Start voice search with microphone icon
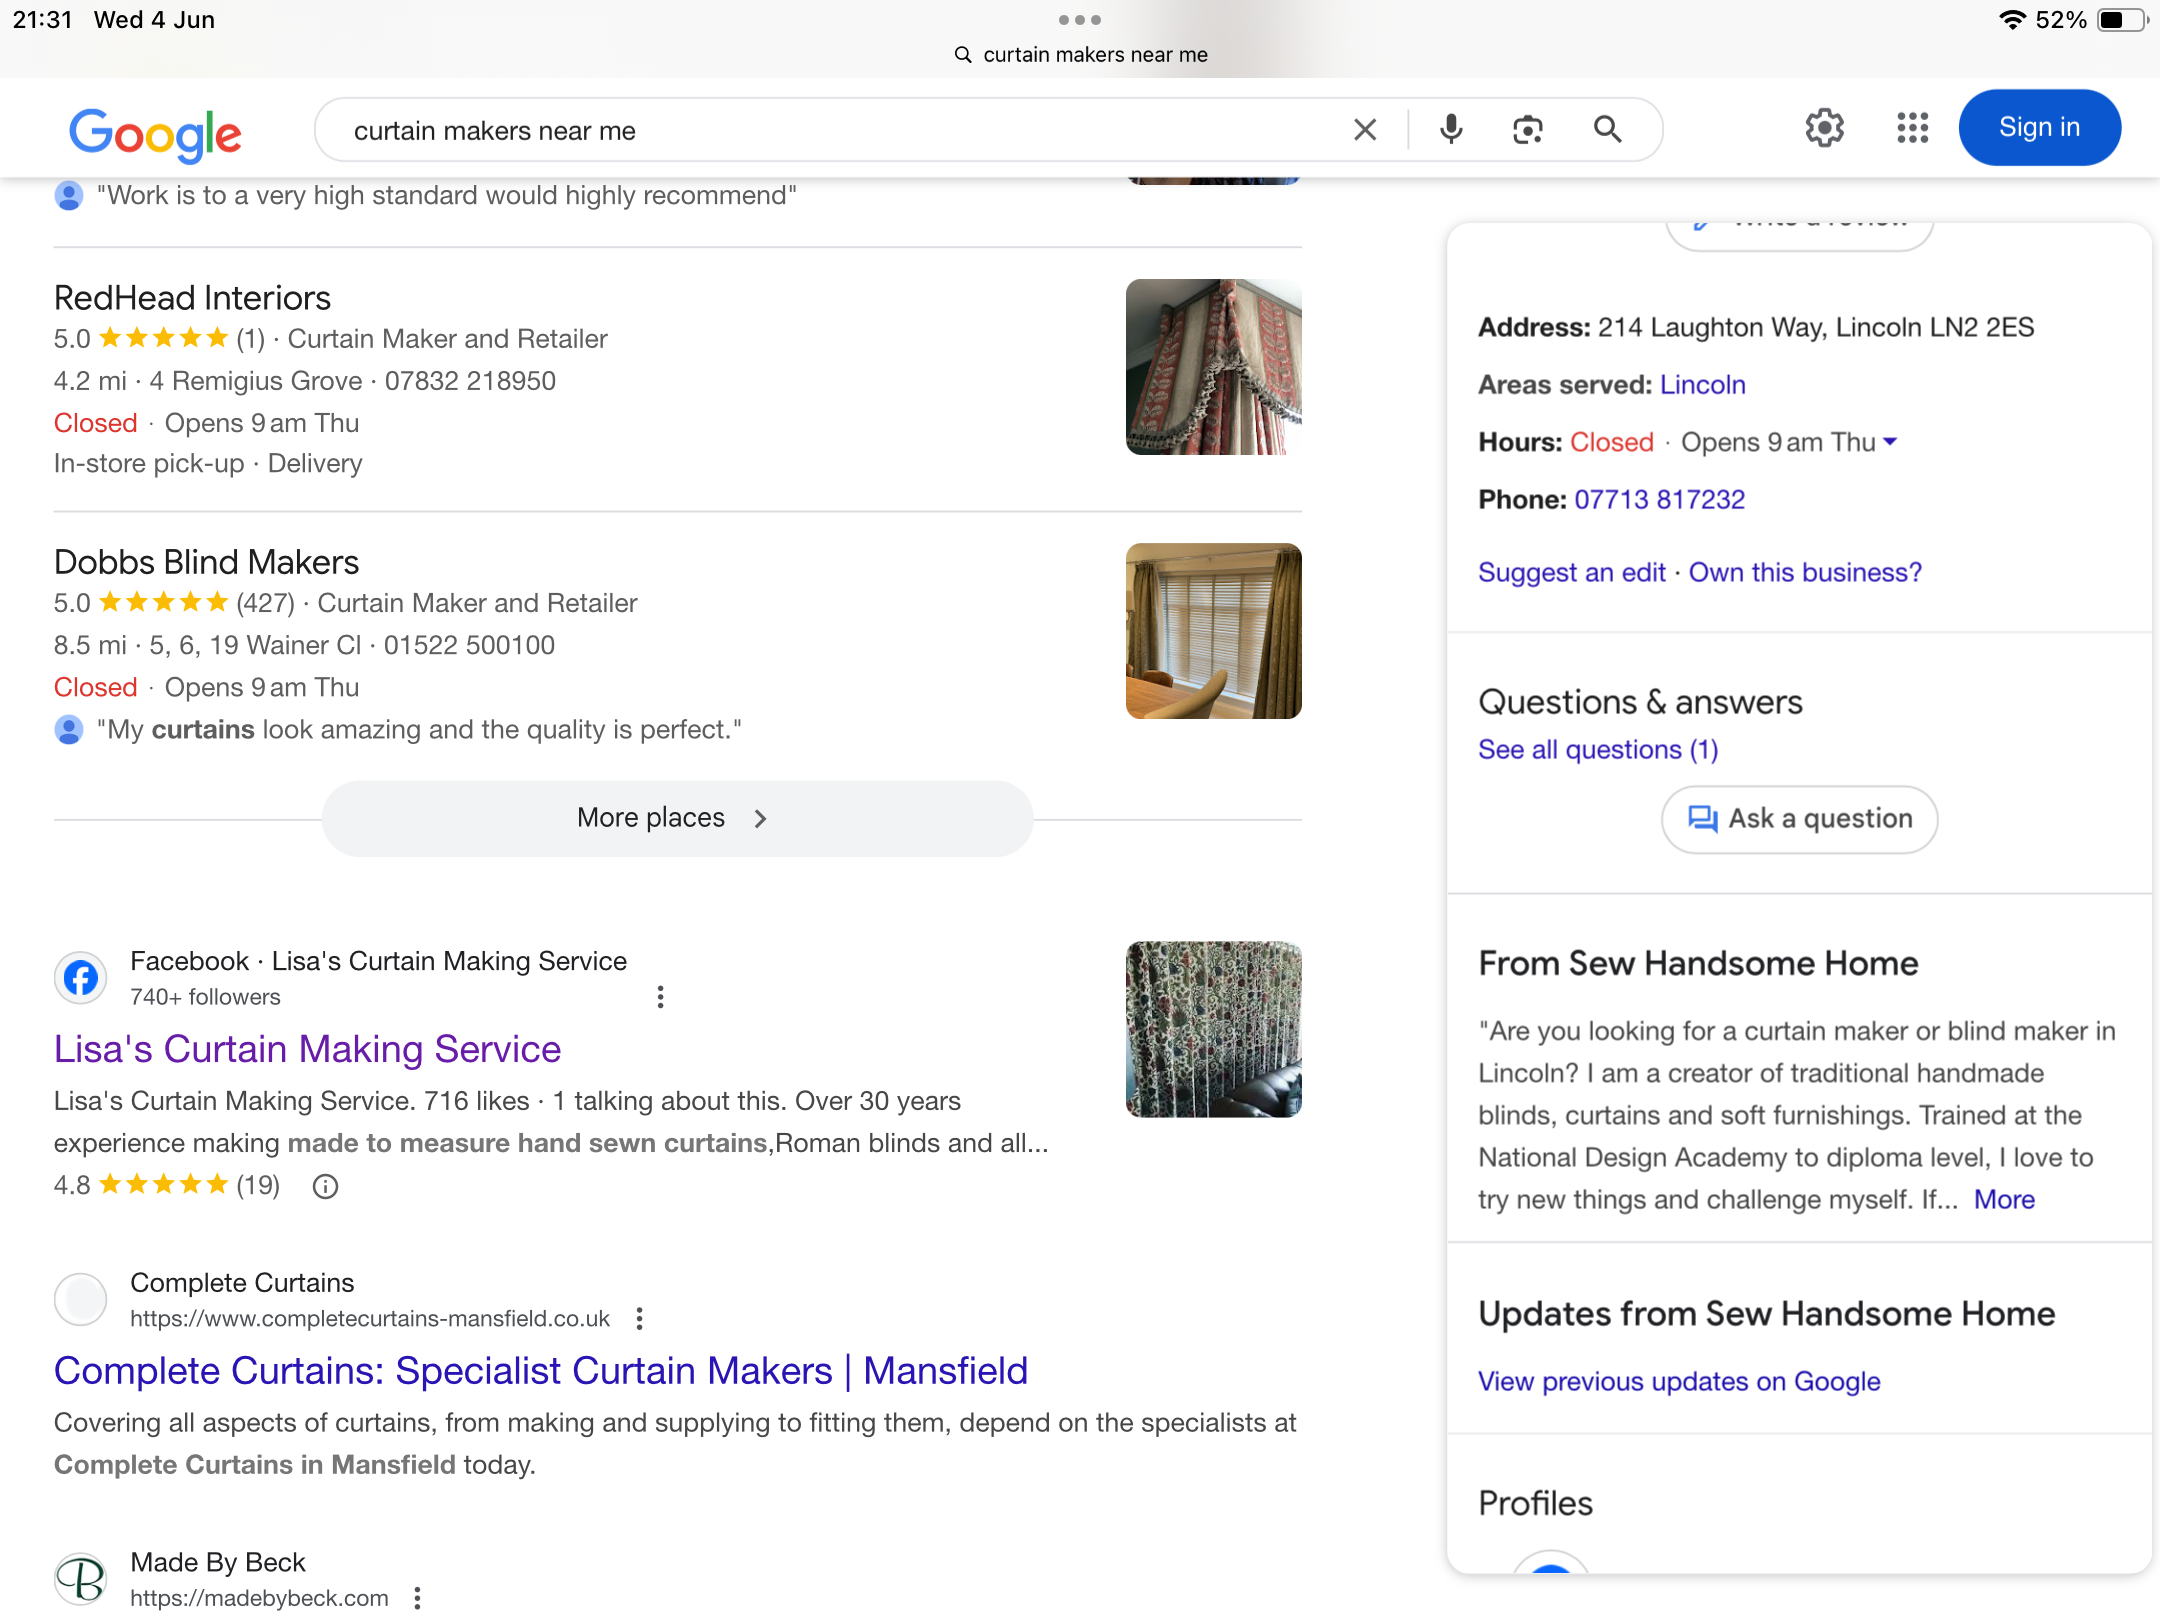This screenshot has height=1620, width=2160. tap(1451, 130)
